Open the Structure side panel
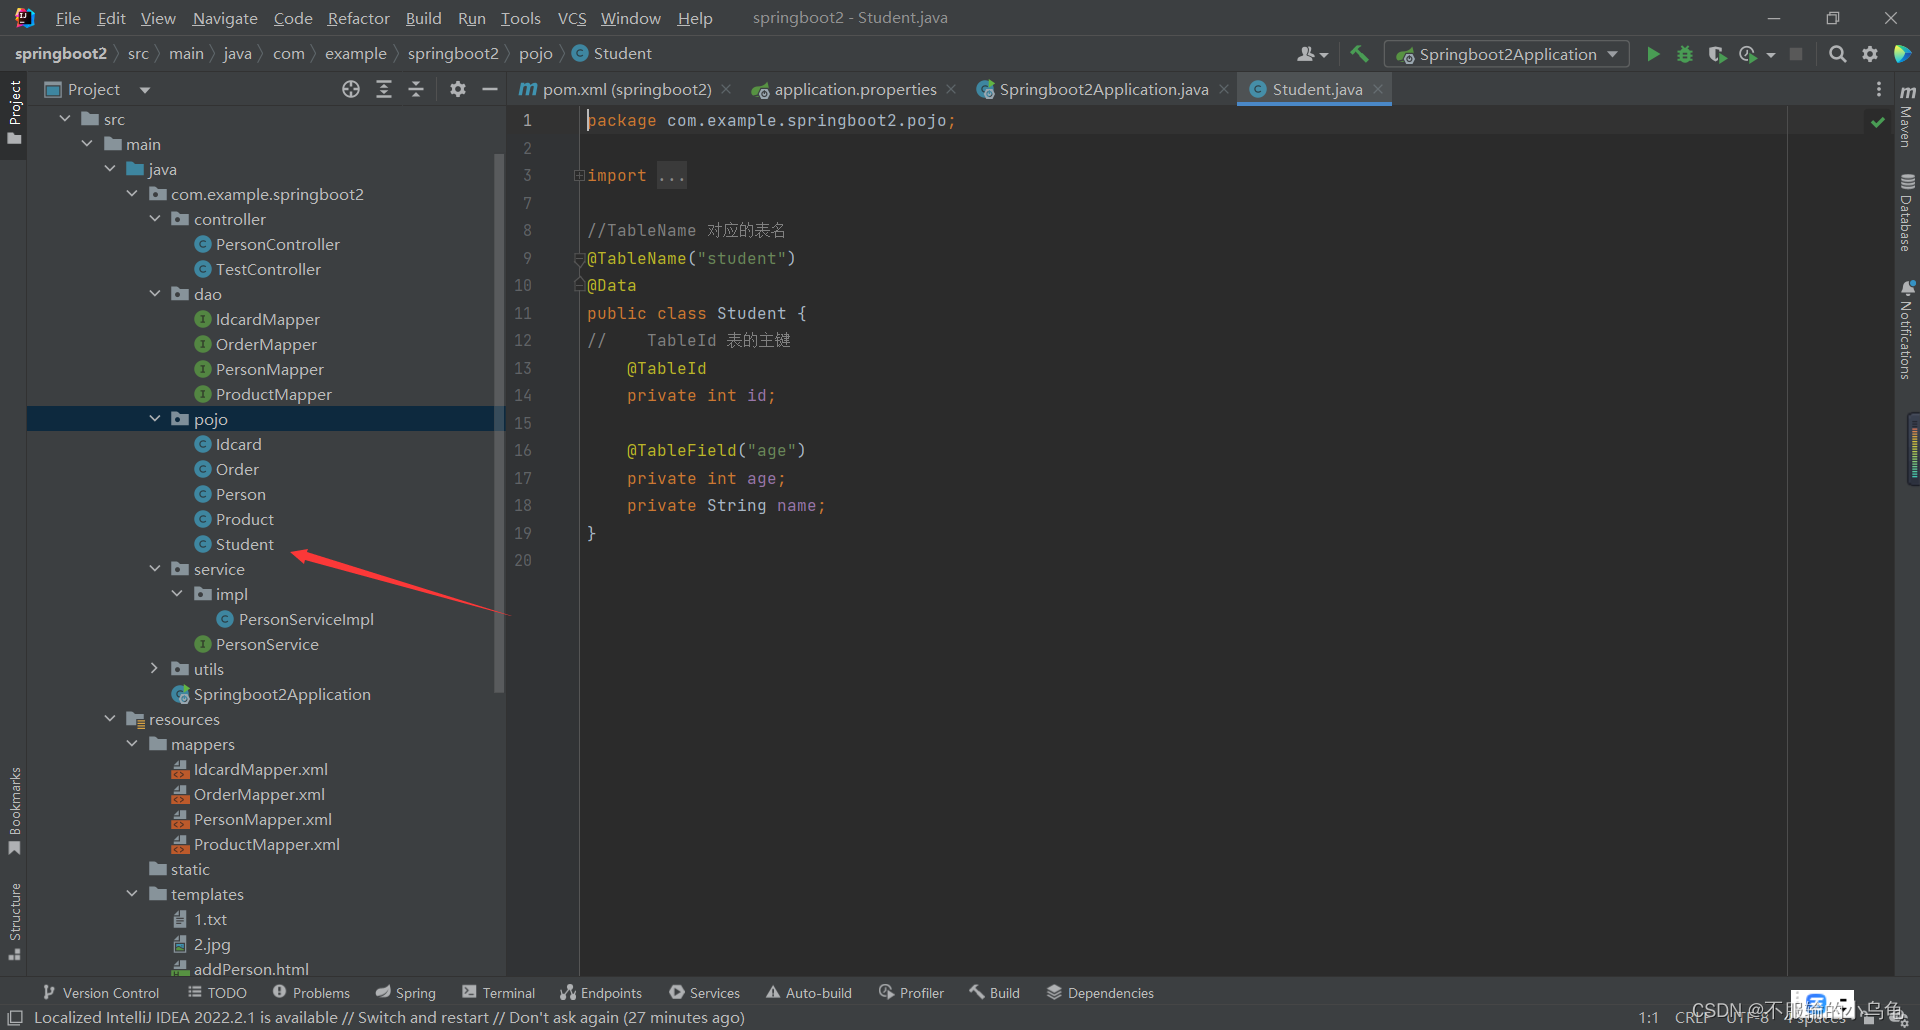Screen dimensions: 1920x1030 (14, 922)
